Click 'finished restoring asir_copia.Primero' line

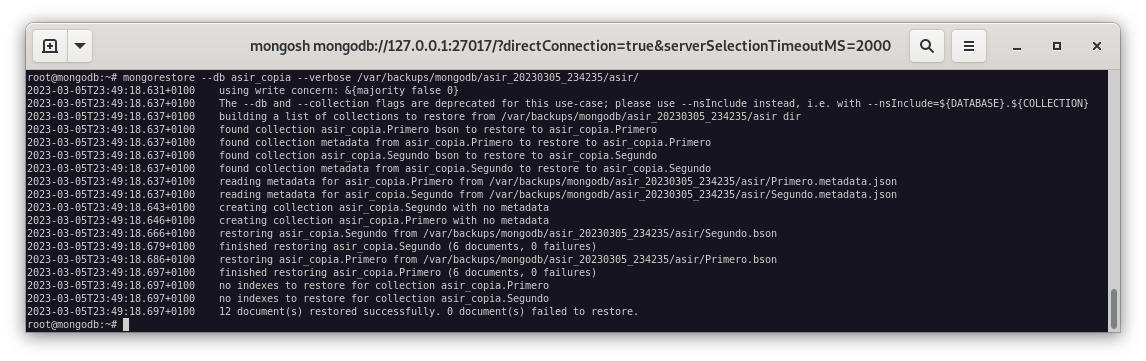[311, 273]
